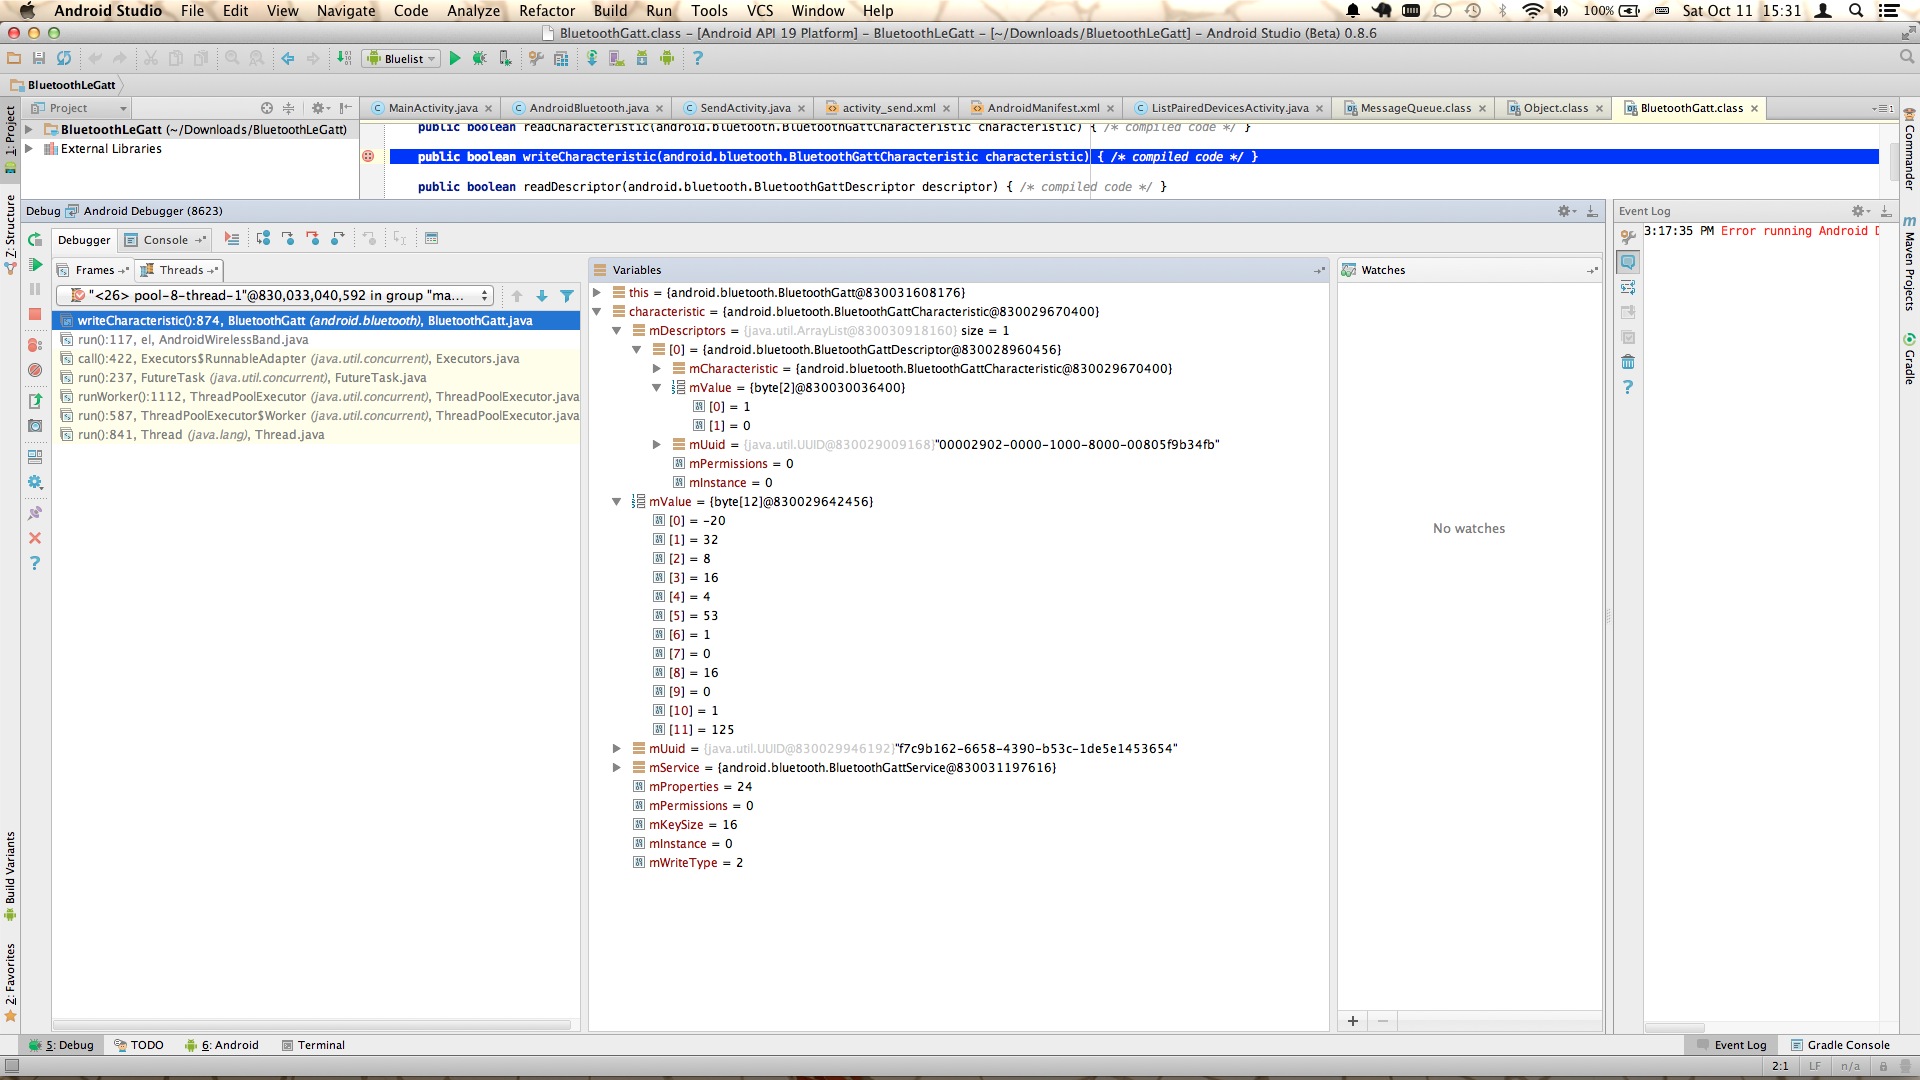
Task: Switch to MainActivity.java tab
Action: [432, 108]
